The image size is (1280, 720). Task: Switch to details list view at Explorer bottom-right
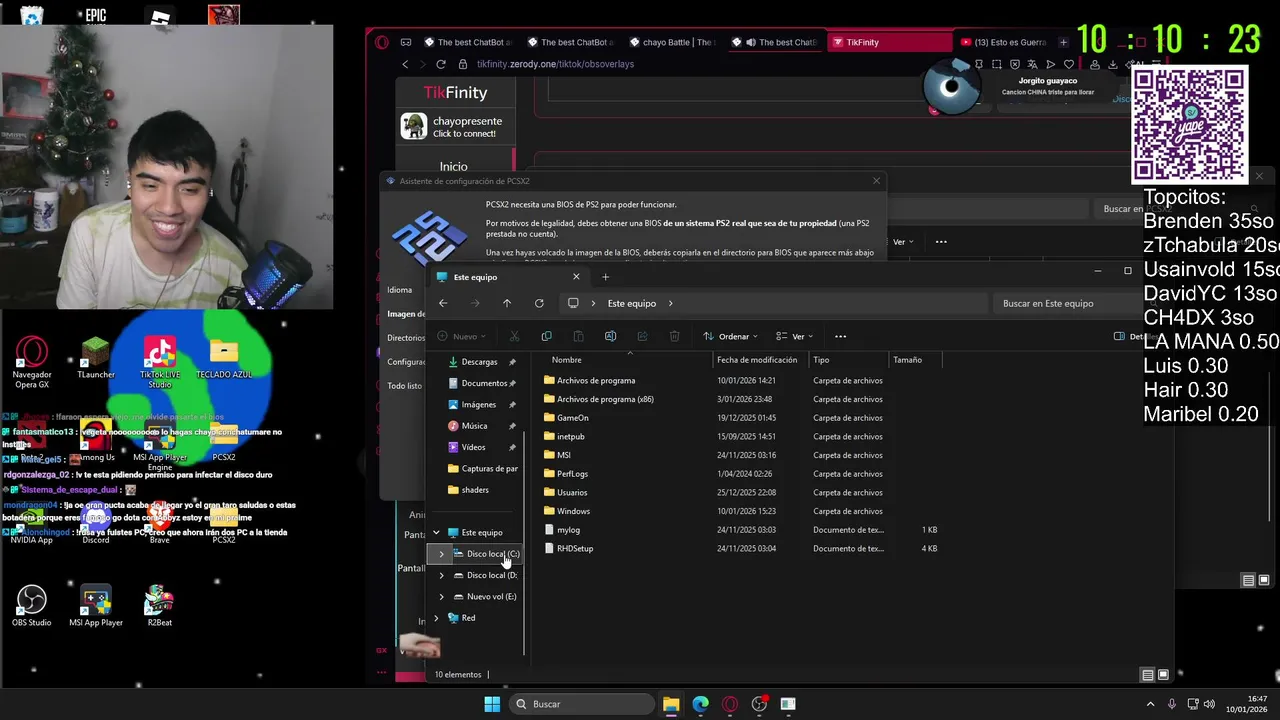[1148, 675]
